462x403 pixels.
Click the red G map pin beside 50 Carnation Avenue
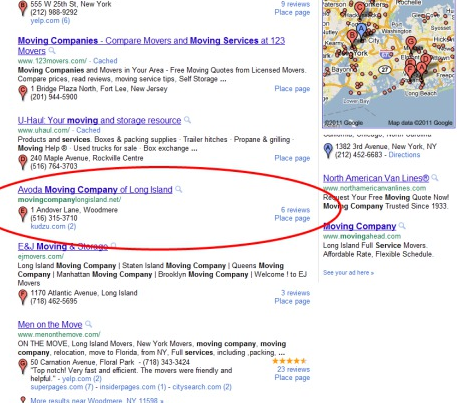[x=23, y=366]
